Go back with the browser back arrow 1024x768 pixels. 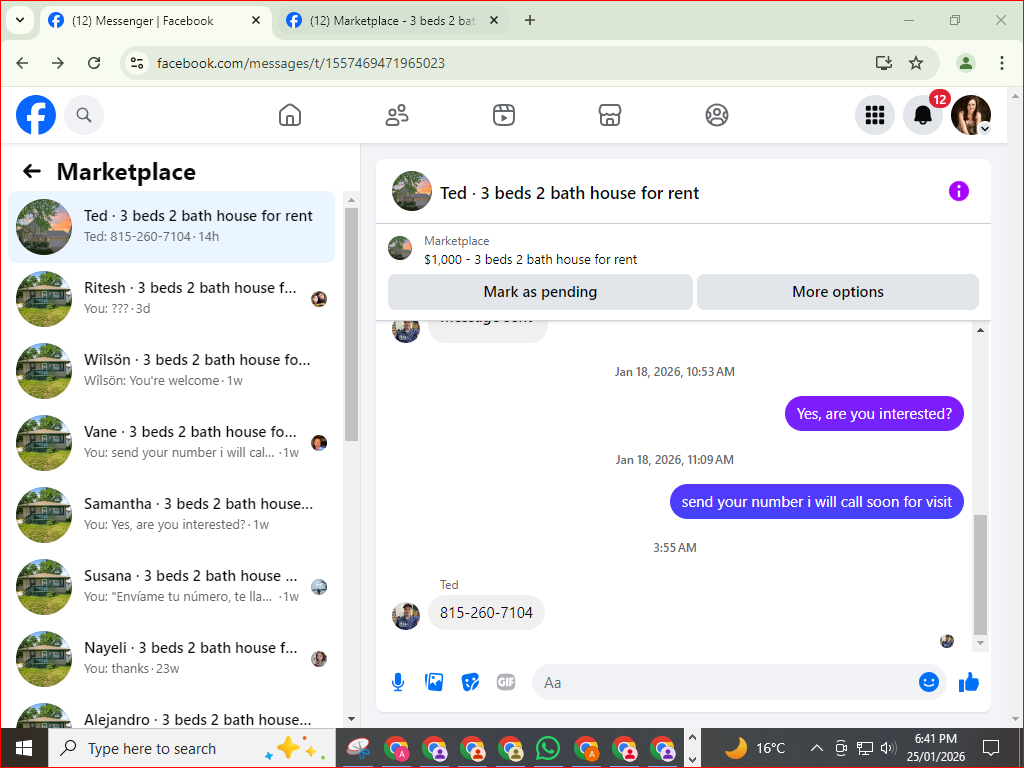click(x=22, y=63)
